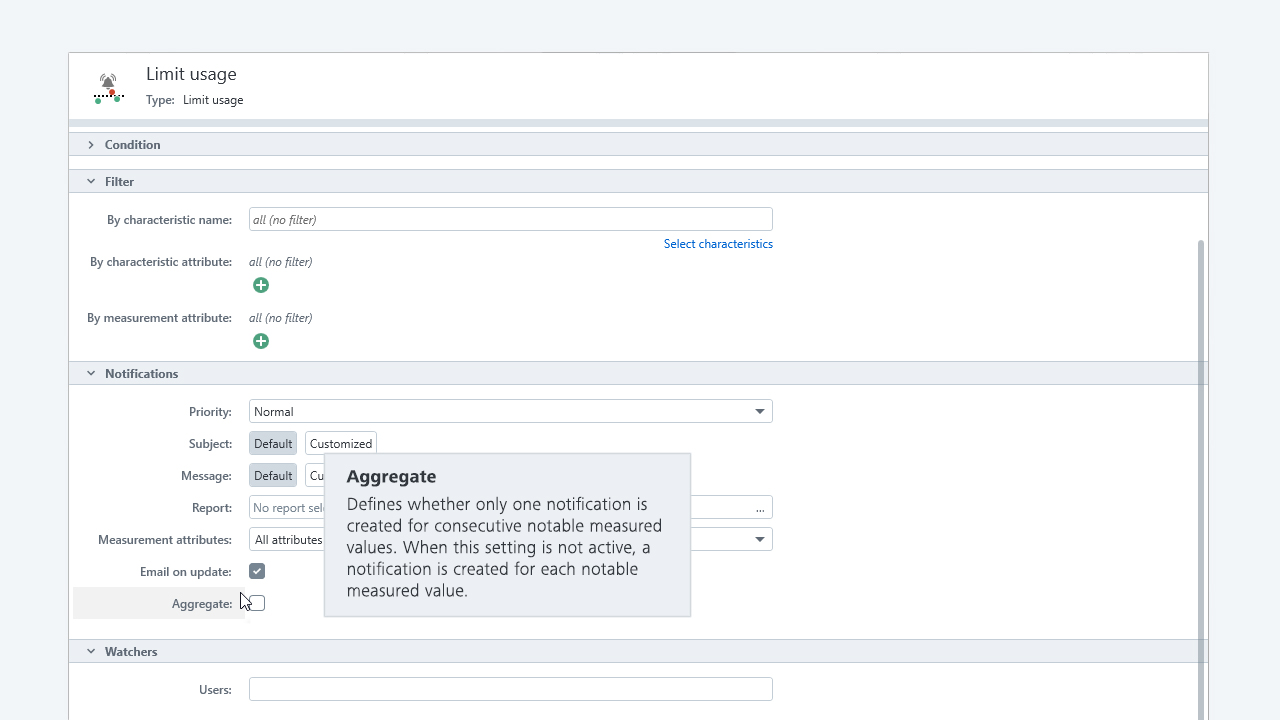Click the Users input field

click(510, 690)
